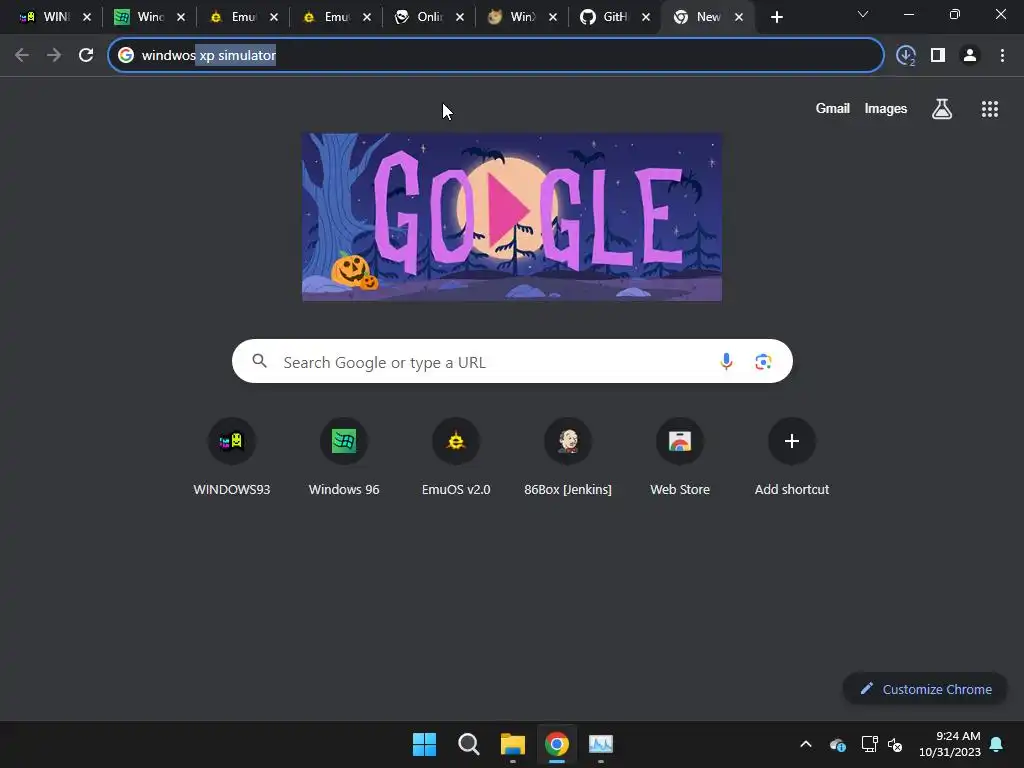The image size is (1024, 768).
Task: Open the performance monitor taskbar app
Action: click(601, 744)
